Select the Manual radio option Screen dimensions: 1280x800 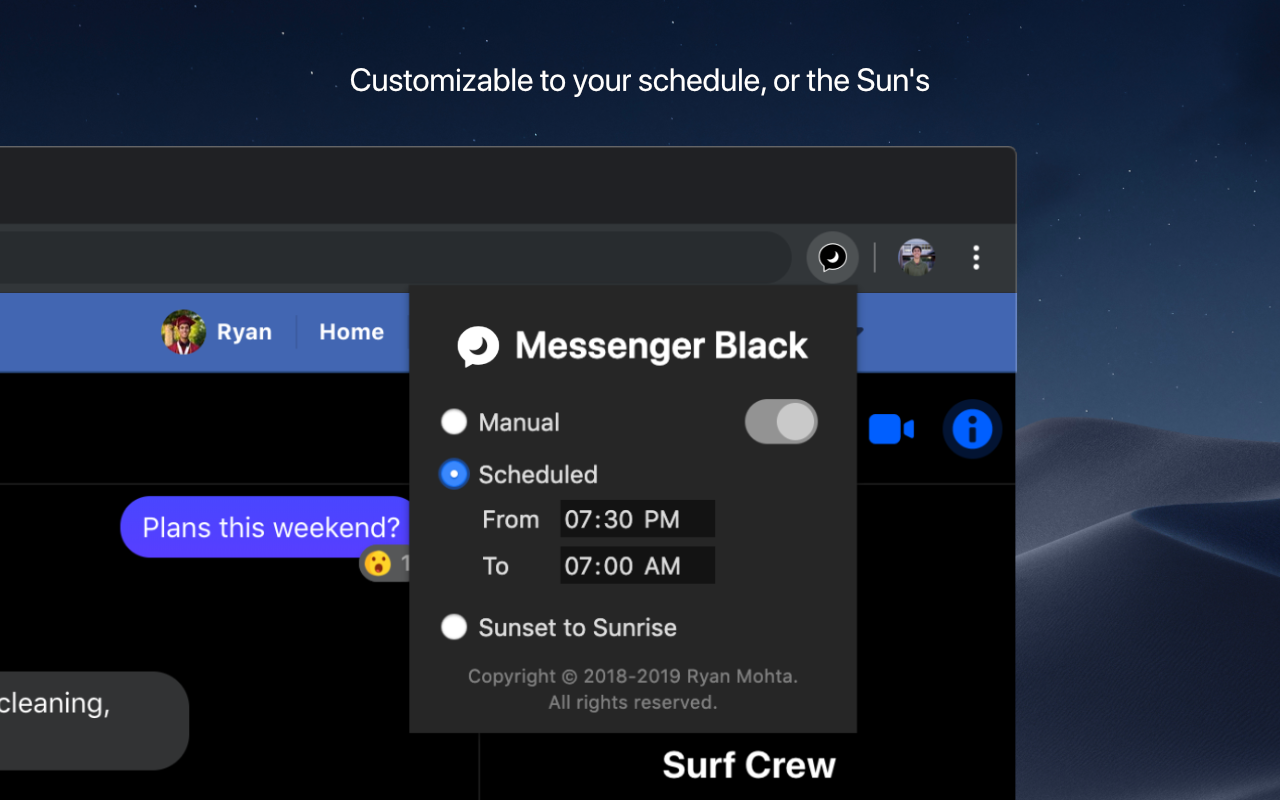(454, 422)
